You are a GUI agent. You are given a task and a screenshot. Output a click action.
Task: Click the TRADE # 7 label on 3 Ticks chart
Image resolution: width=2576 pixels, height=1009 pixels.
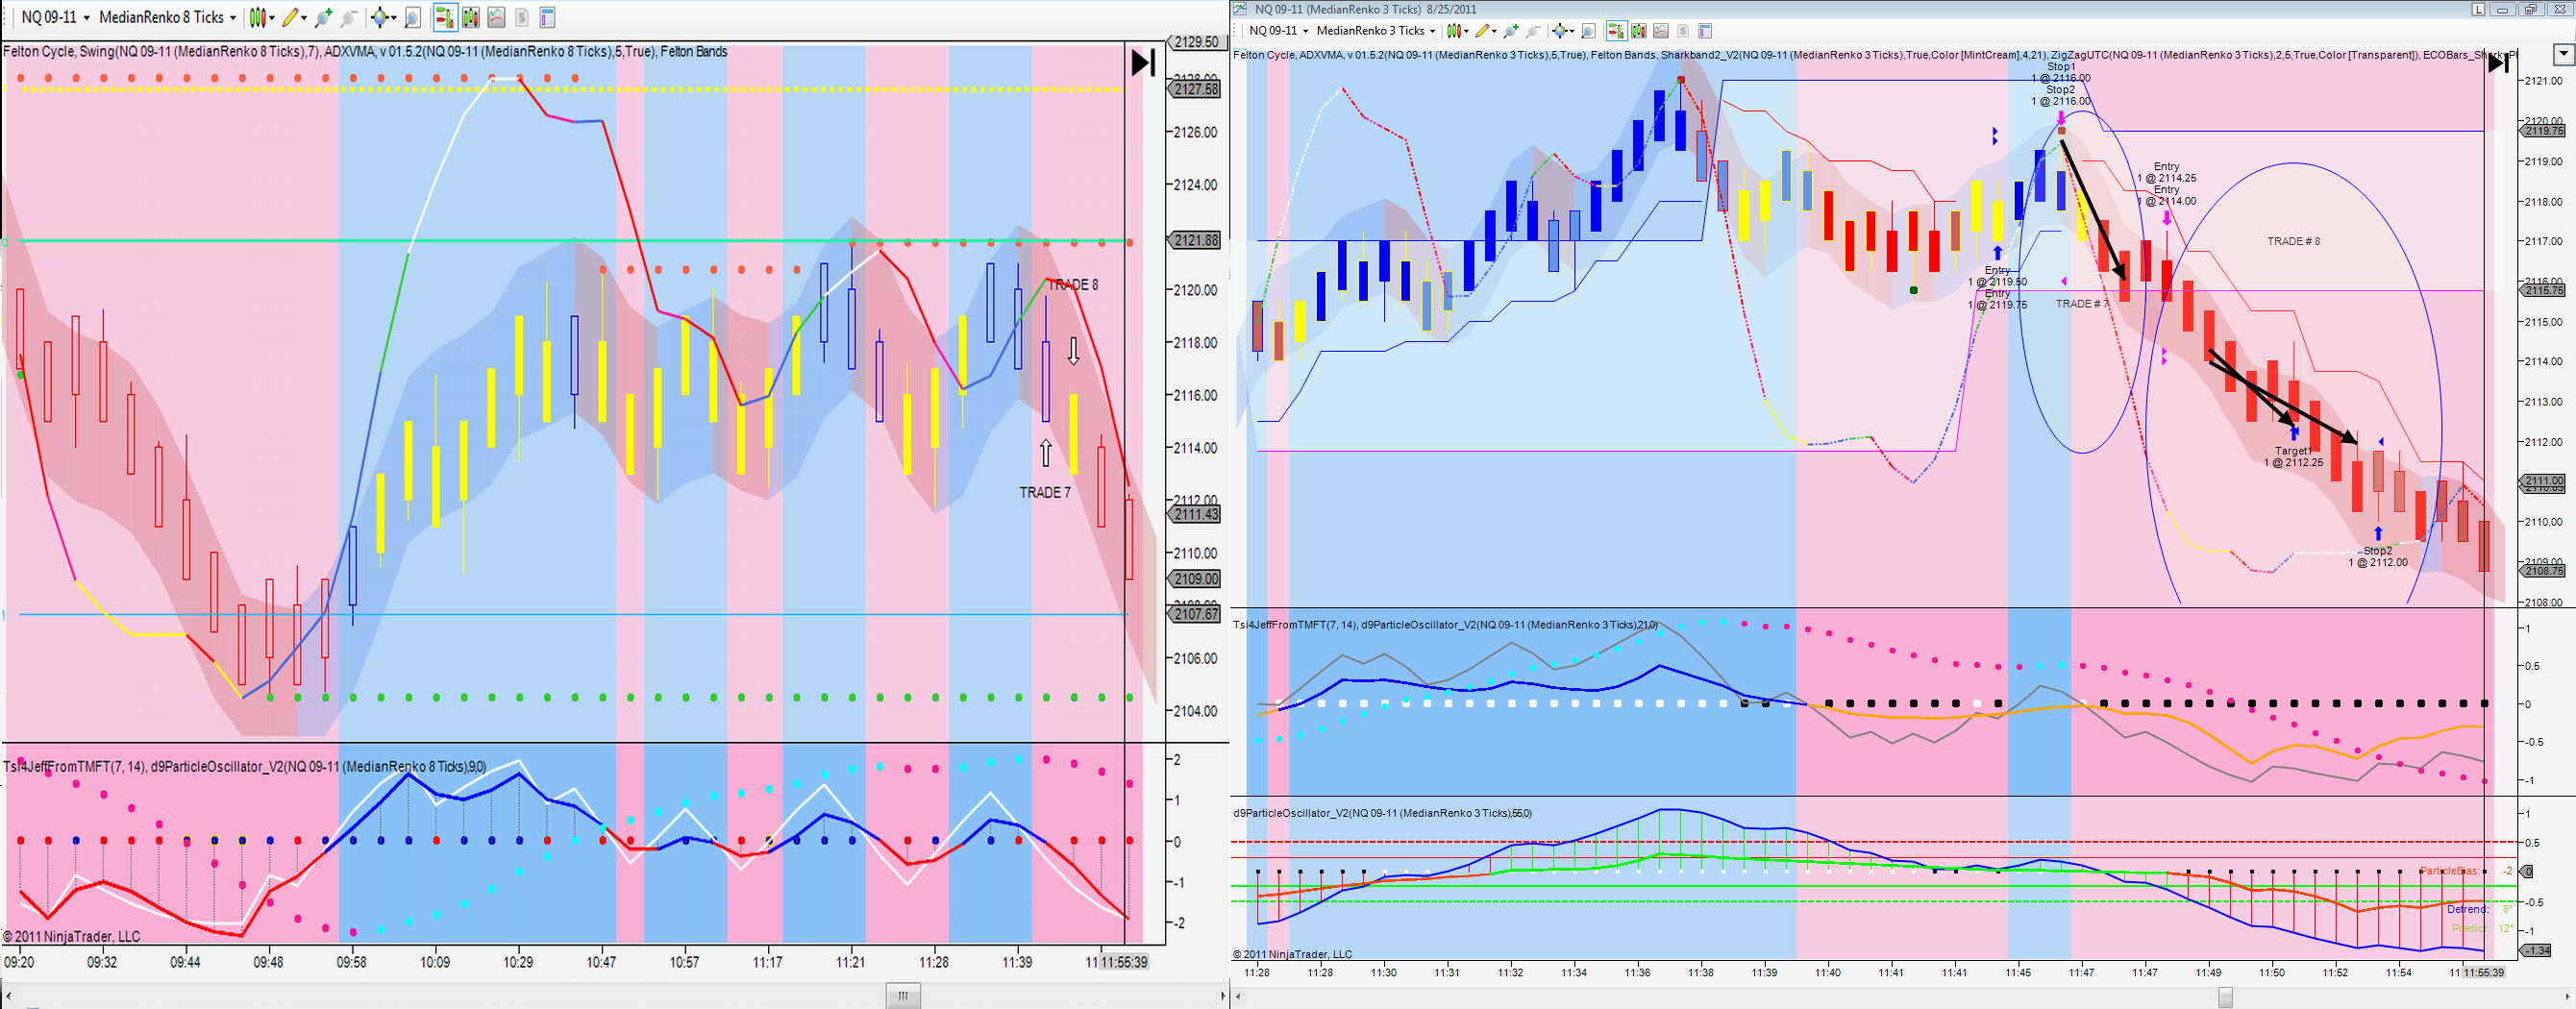[2082, 303]
